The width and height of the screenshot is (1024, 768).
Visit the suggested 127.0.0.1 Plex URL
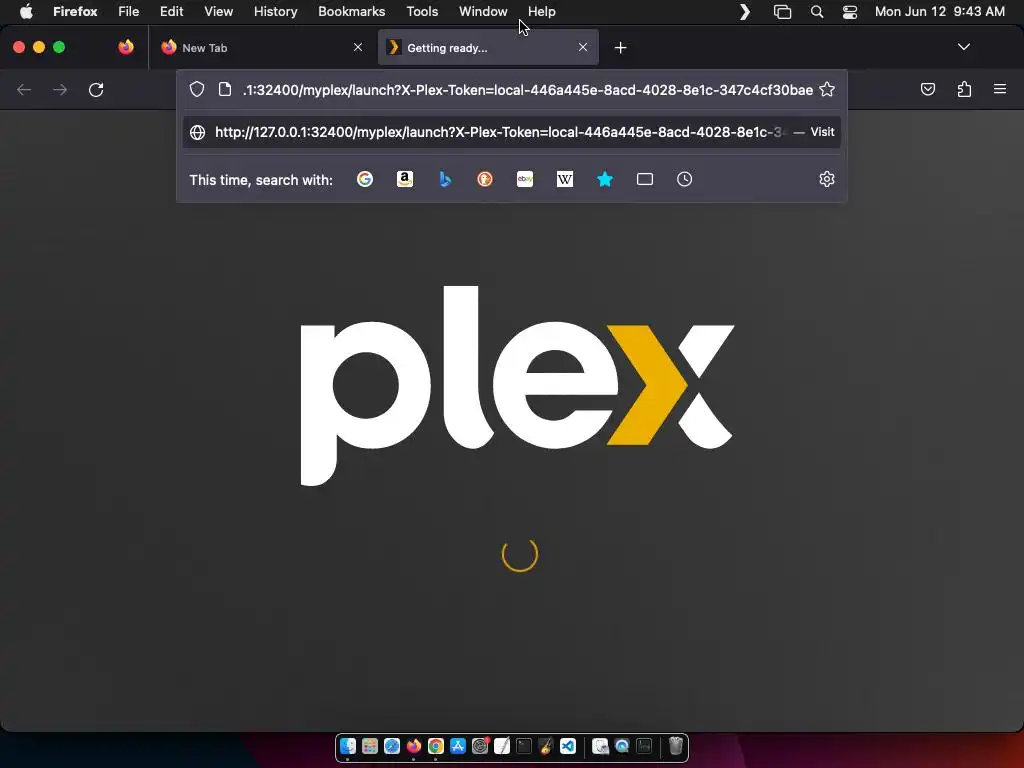512,132
